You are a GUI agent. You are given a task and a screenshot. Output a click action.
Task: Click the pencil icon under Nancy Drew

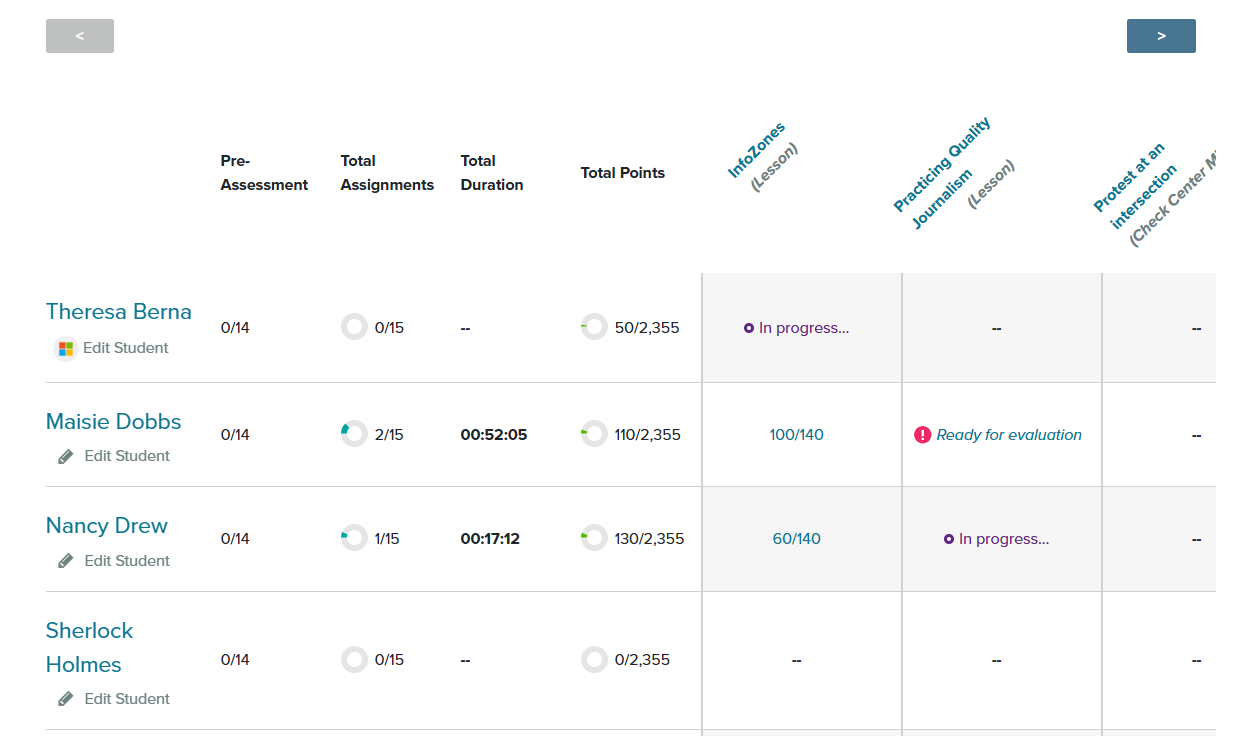coord(66,561)
